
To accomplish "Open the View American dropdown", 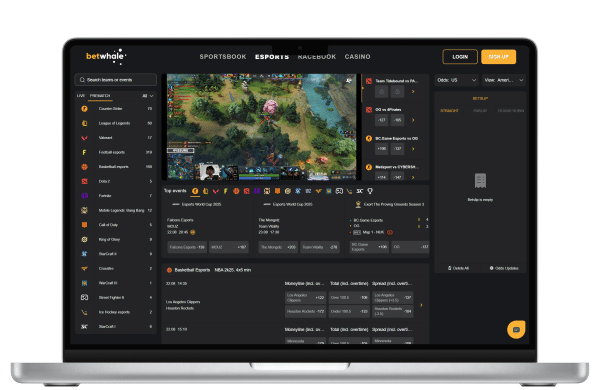I will coord(504,80).
